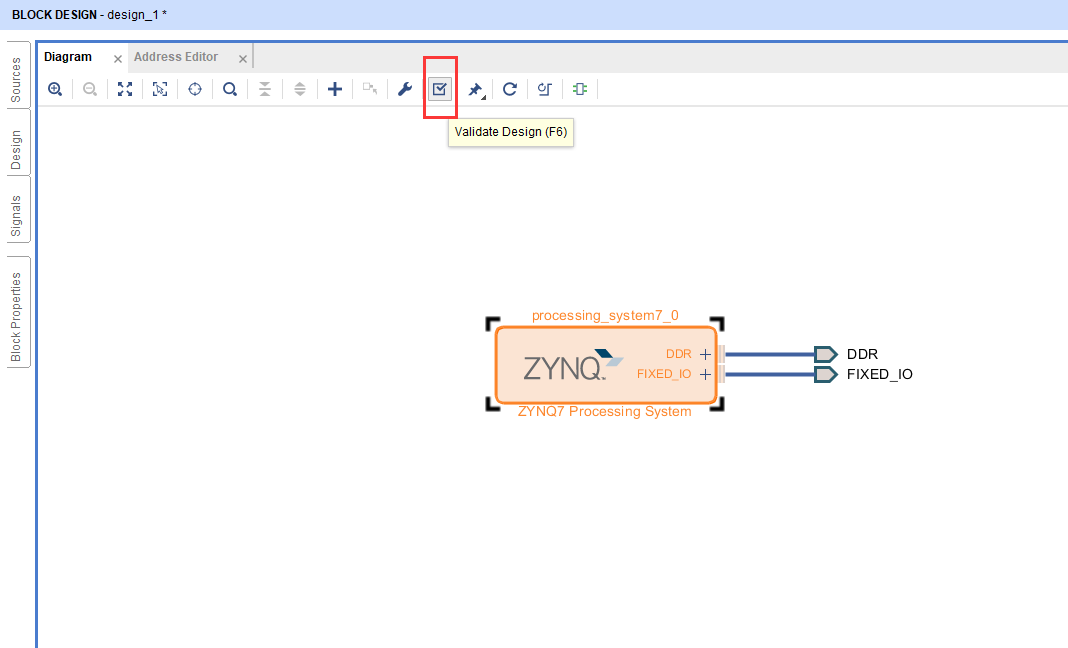
Task: Click the FIXED_IO external port label
Action: tap(879, 374)
